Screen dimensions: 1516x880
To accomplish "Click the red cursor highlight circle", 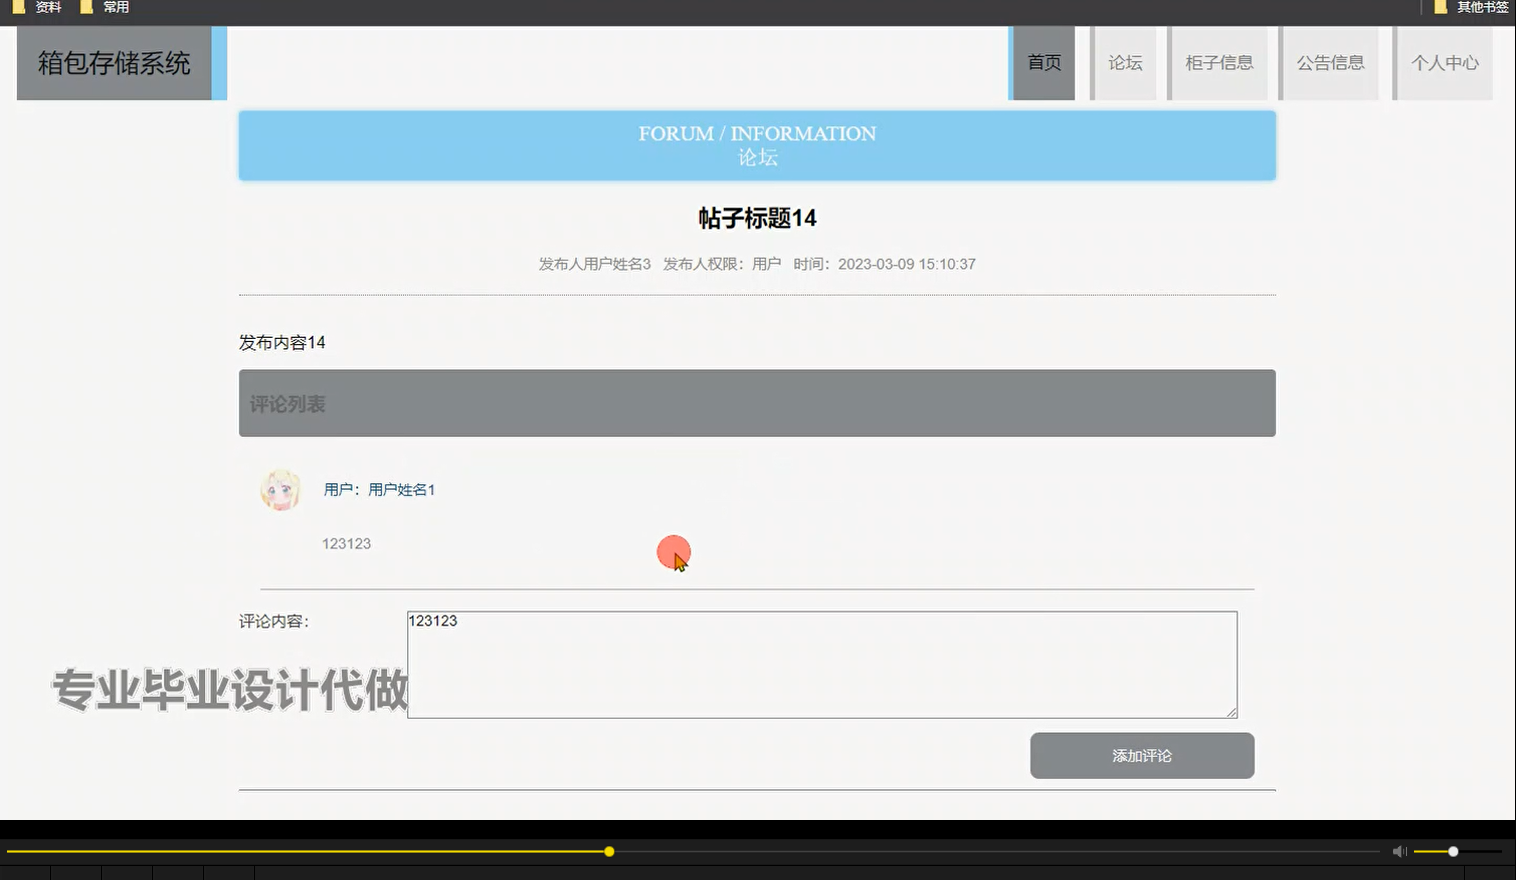I will coord(674,552).
